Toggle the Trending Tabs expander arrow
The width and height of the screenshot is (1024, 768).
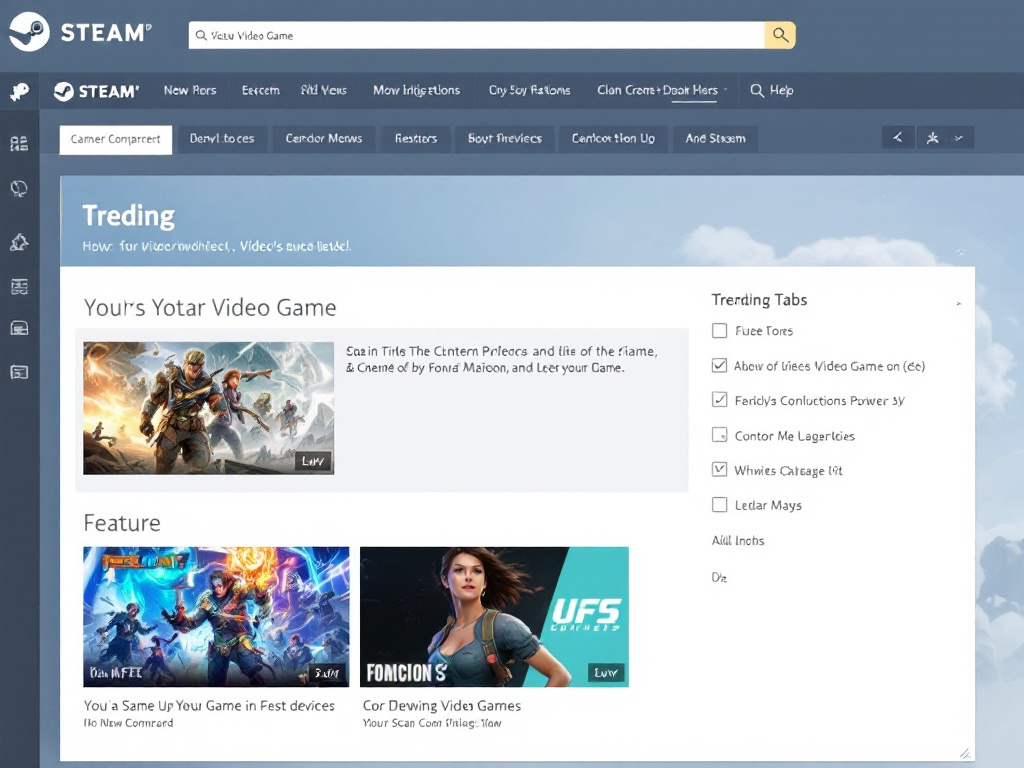pos(959,304)
